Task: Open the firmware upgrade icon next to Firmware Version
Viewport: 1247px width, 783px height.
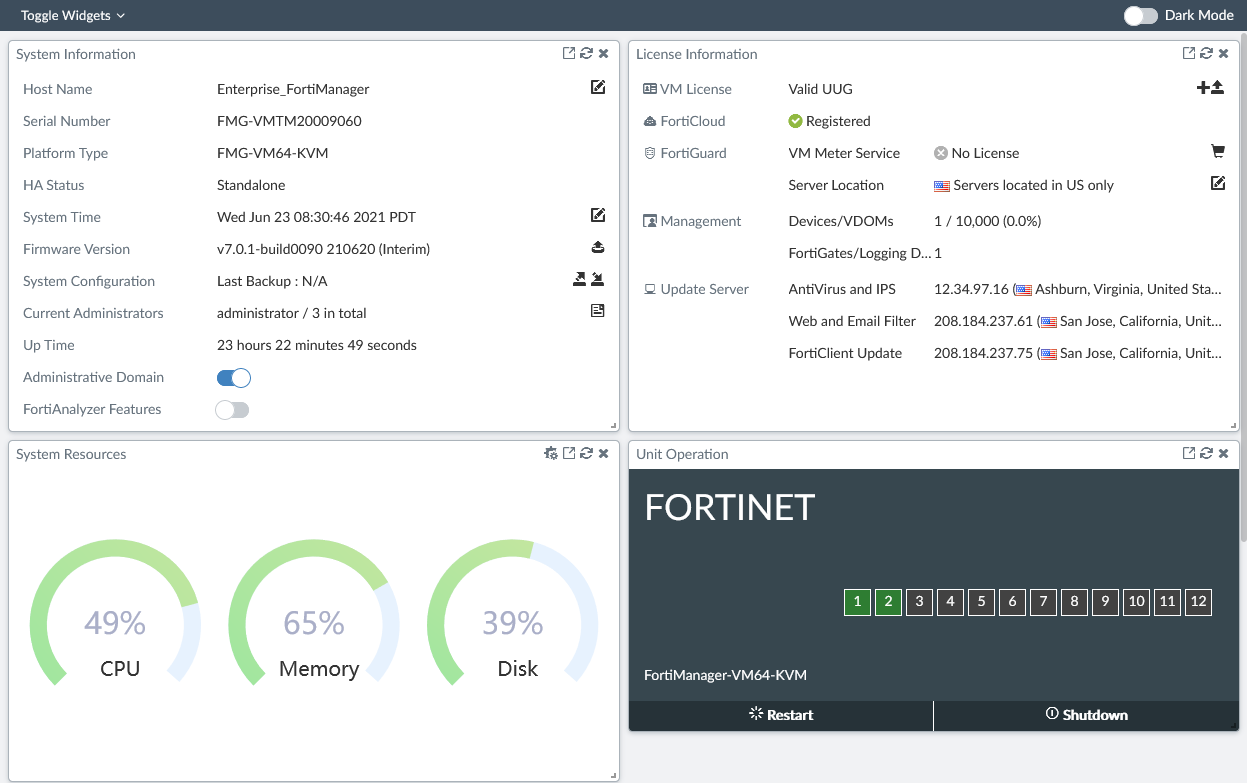Action: pyautogui.click(x=597, y=247)
